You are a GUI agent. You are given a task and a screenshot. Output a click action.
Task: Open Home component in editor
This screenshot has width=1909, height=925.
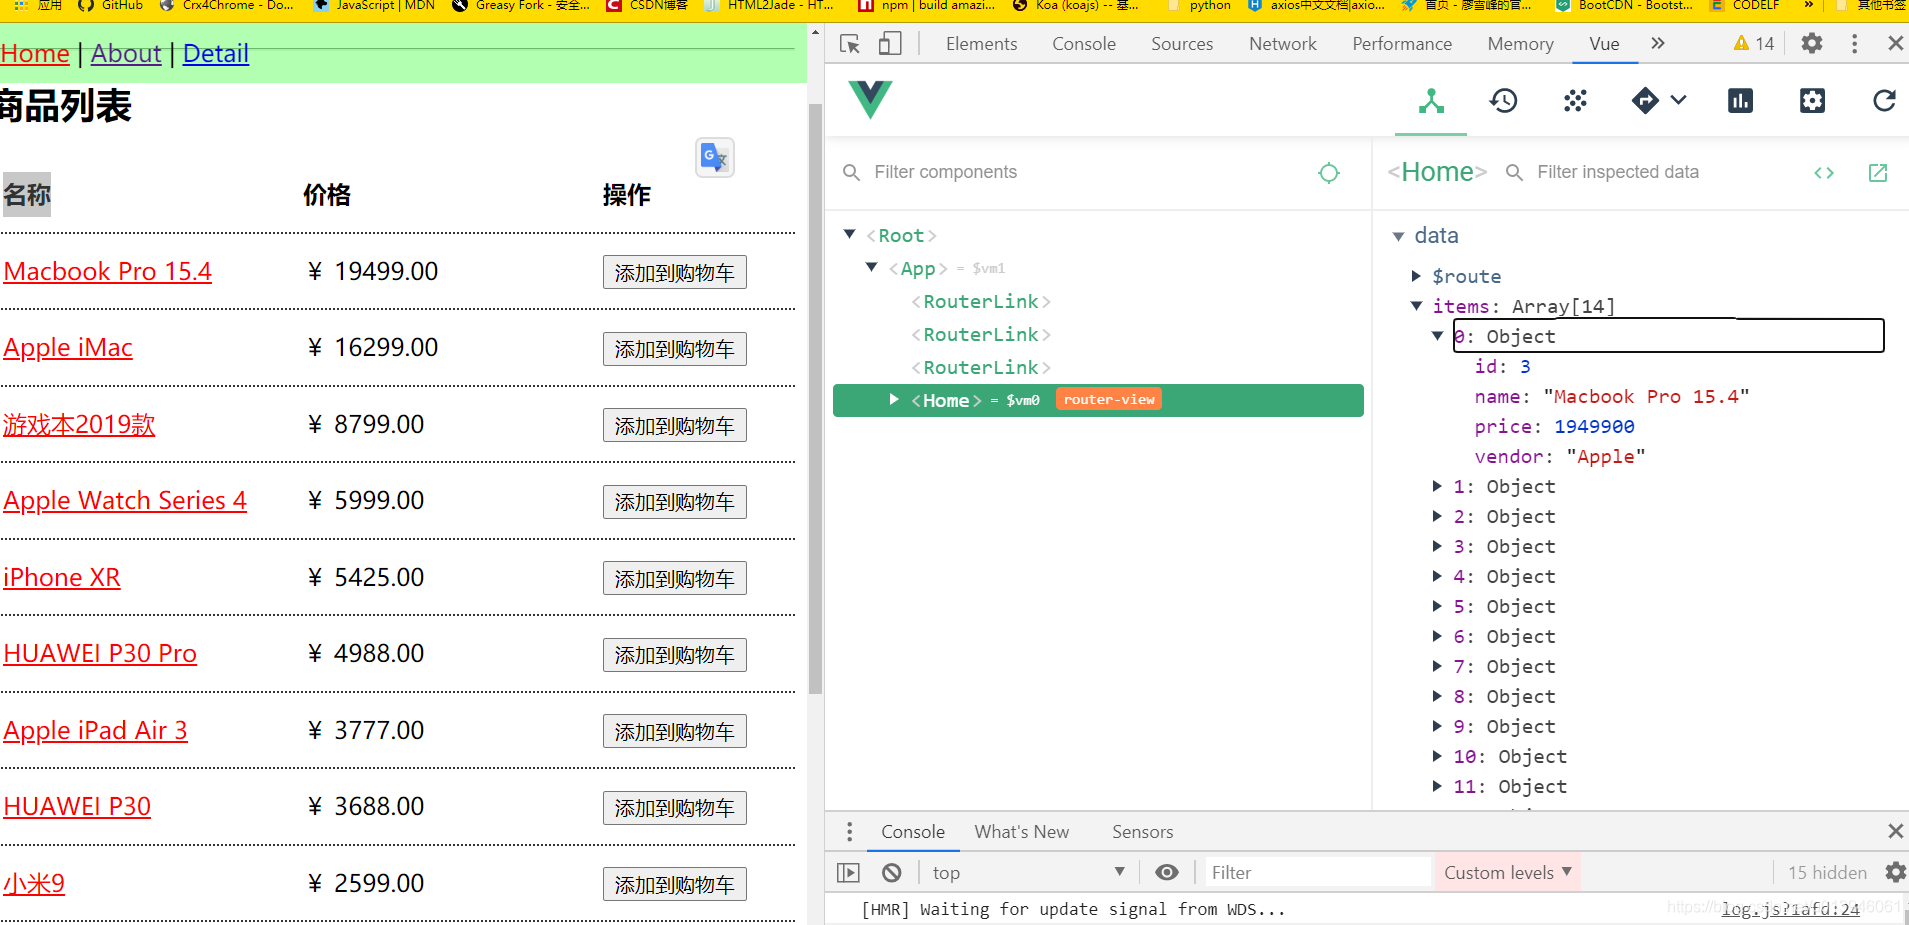[1878, 173]
